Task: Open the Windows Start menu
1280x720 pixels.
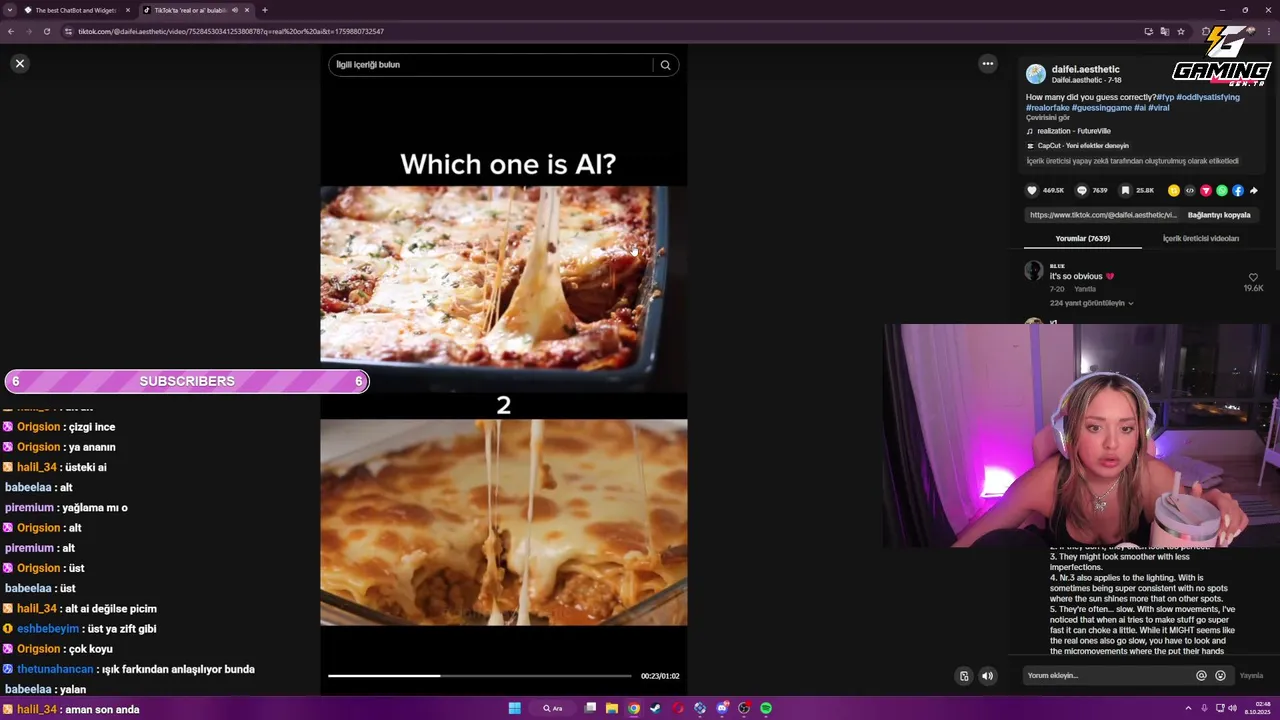Action: 514,708
